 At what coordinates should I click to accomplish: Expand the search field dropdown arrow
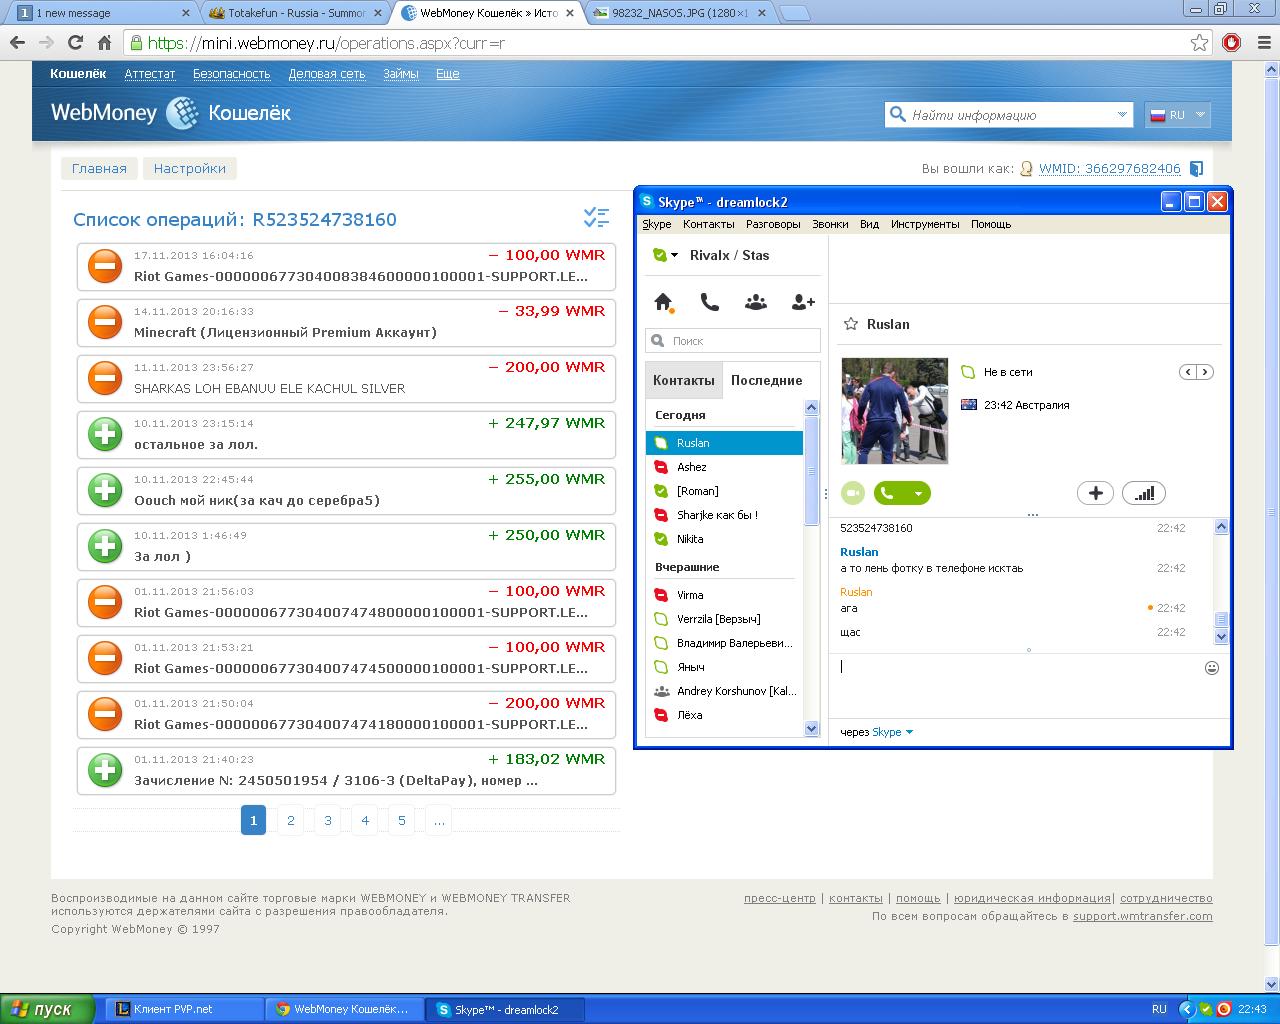pos(1122,115)
